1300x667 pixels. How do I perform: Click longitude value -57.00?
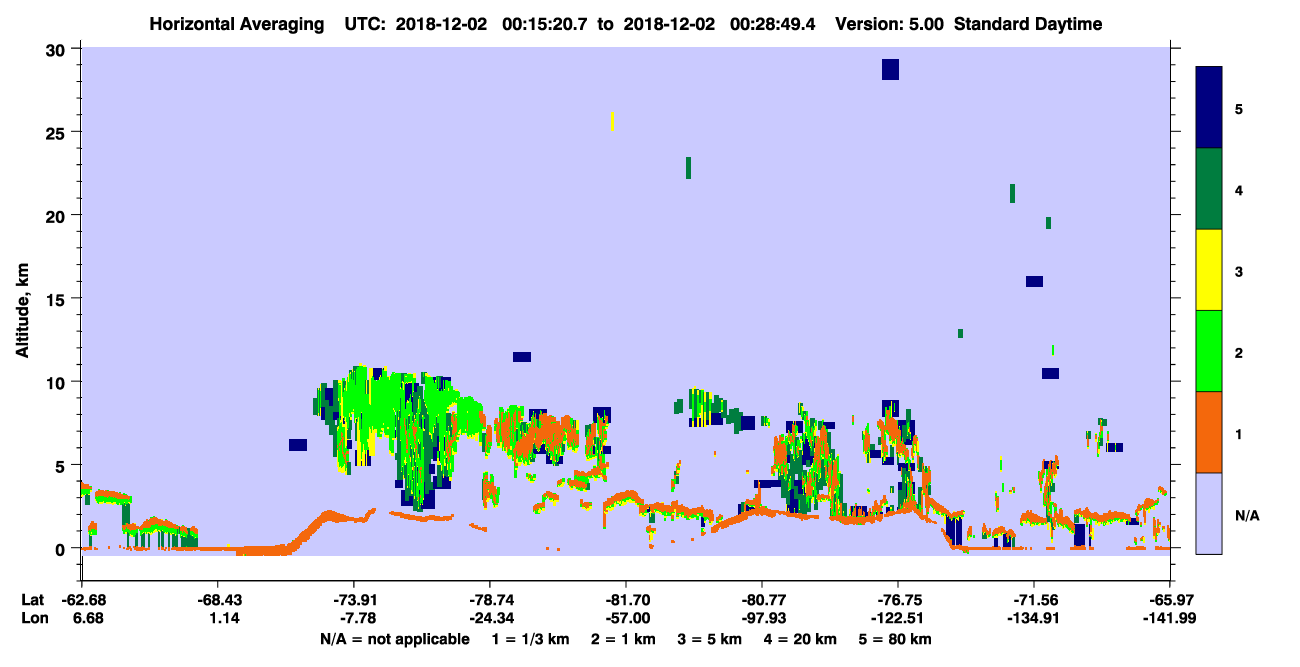click(x=626, y=618)
